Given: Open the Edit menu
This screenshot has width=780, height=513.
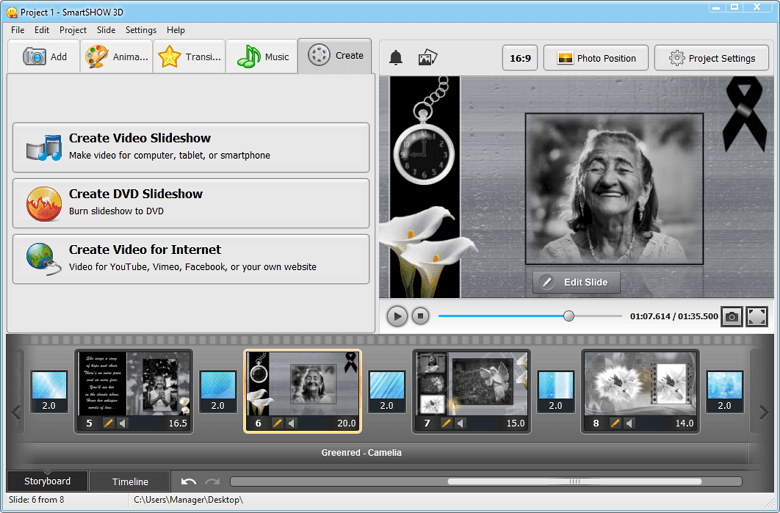Looking at the screenshot, I should 42,30.
